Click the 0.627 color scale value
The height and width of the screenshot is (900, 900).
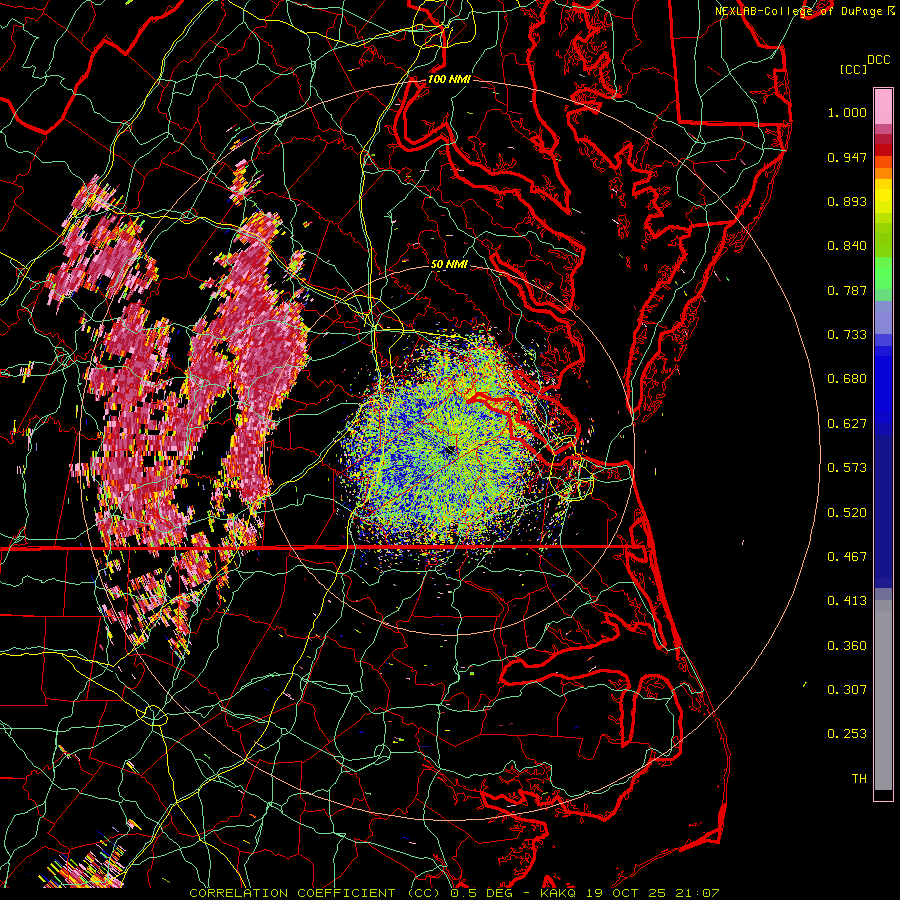(847, 424)
